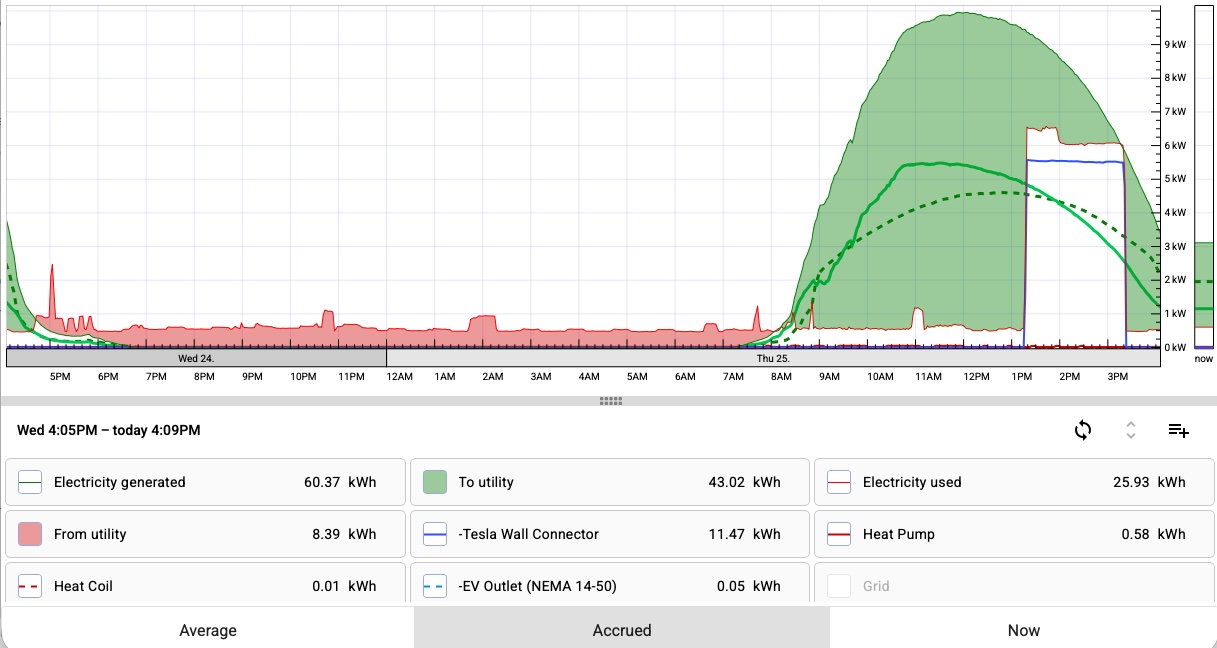1217x648 pixels.
Task: Select the Wed 24. day bar
Action: point(196,357)
